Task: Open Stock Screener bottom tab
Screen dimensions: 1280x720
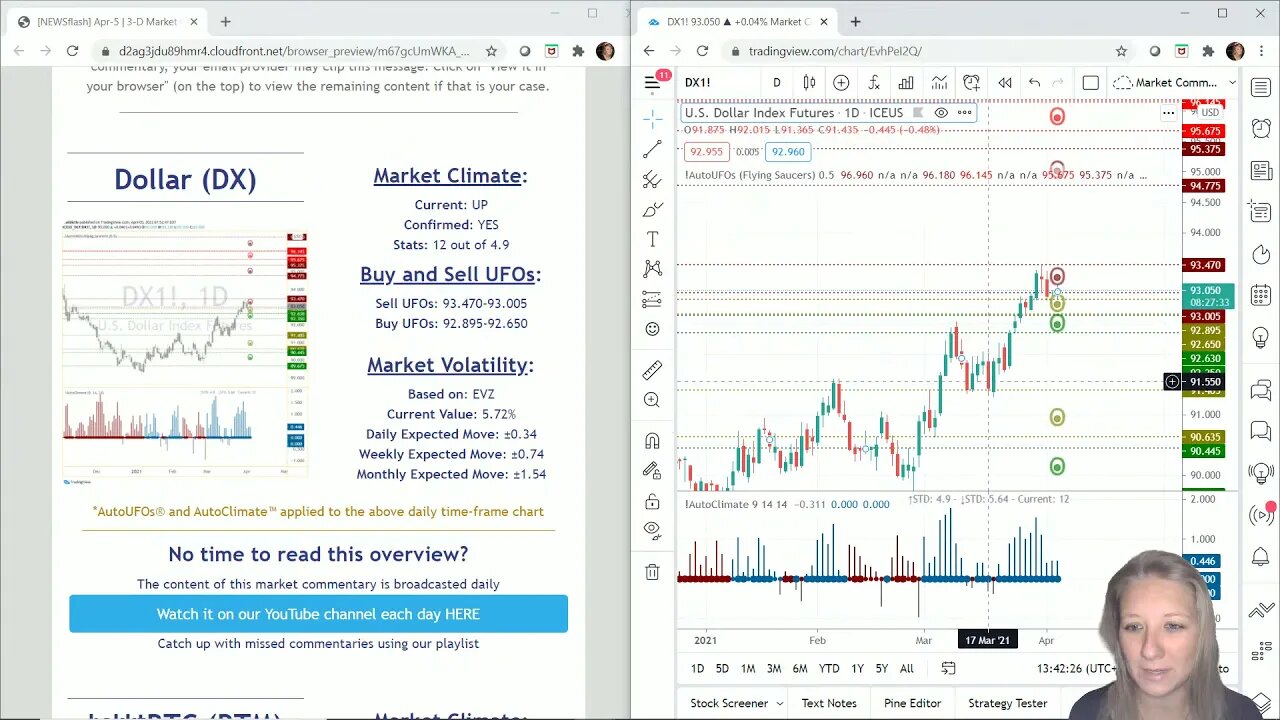Action: click(729, 703)
